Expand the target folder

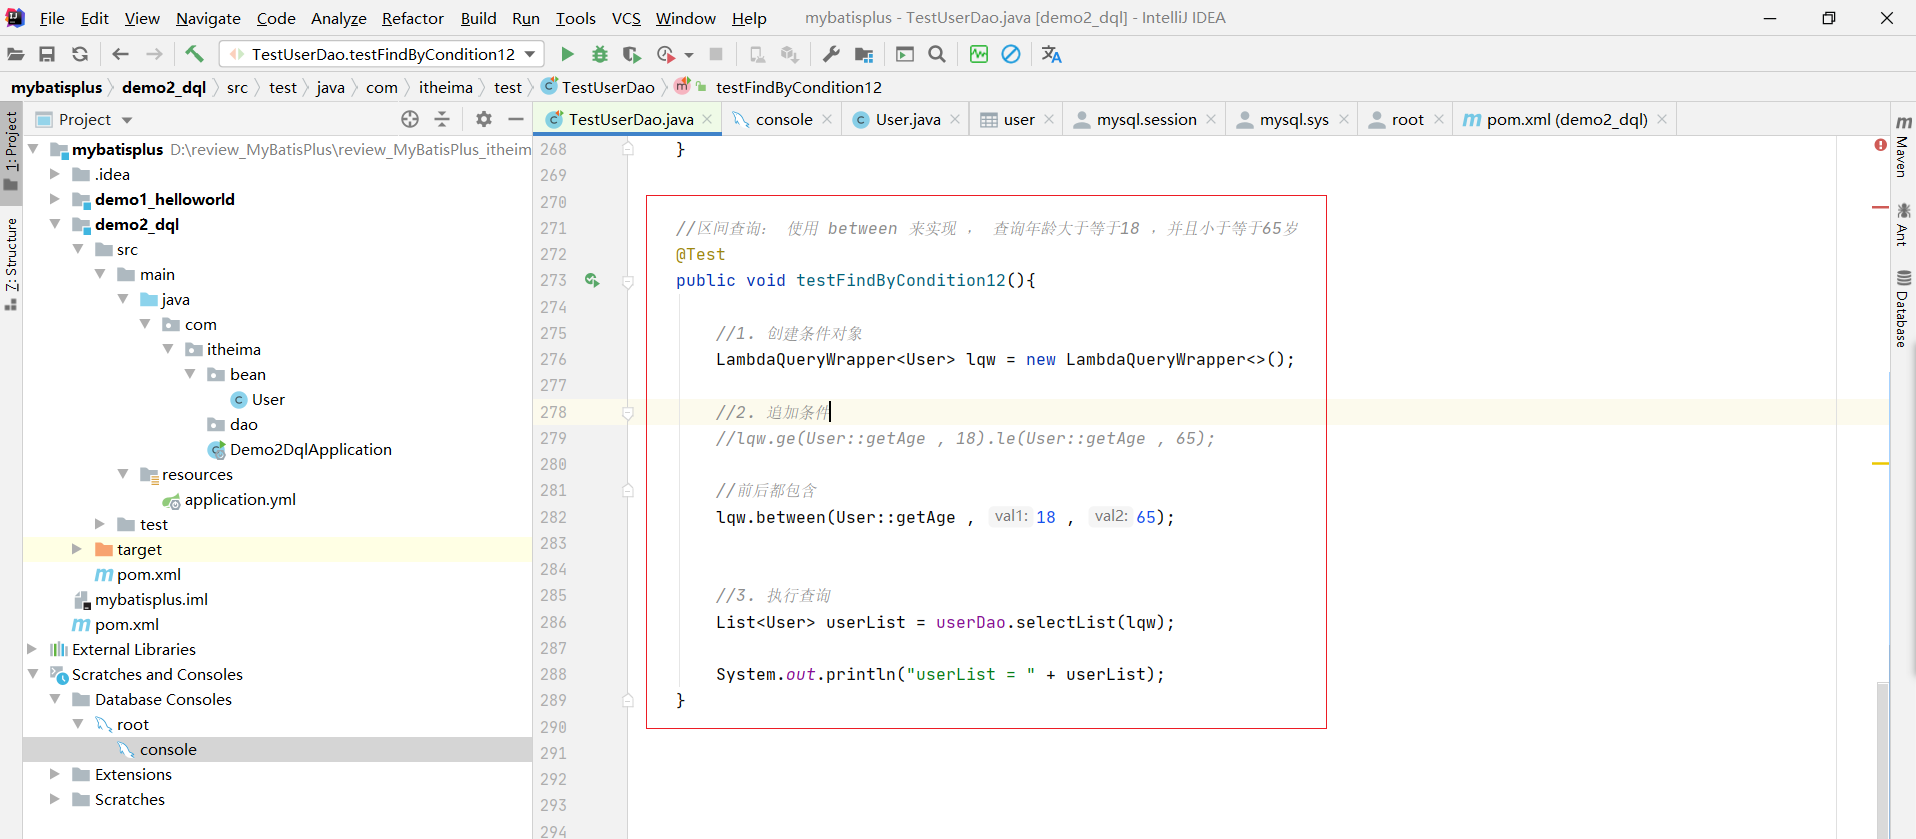pos(77,549)
